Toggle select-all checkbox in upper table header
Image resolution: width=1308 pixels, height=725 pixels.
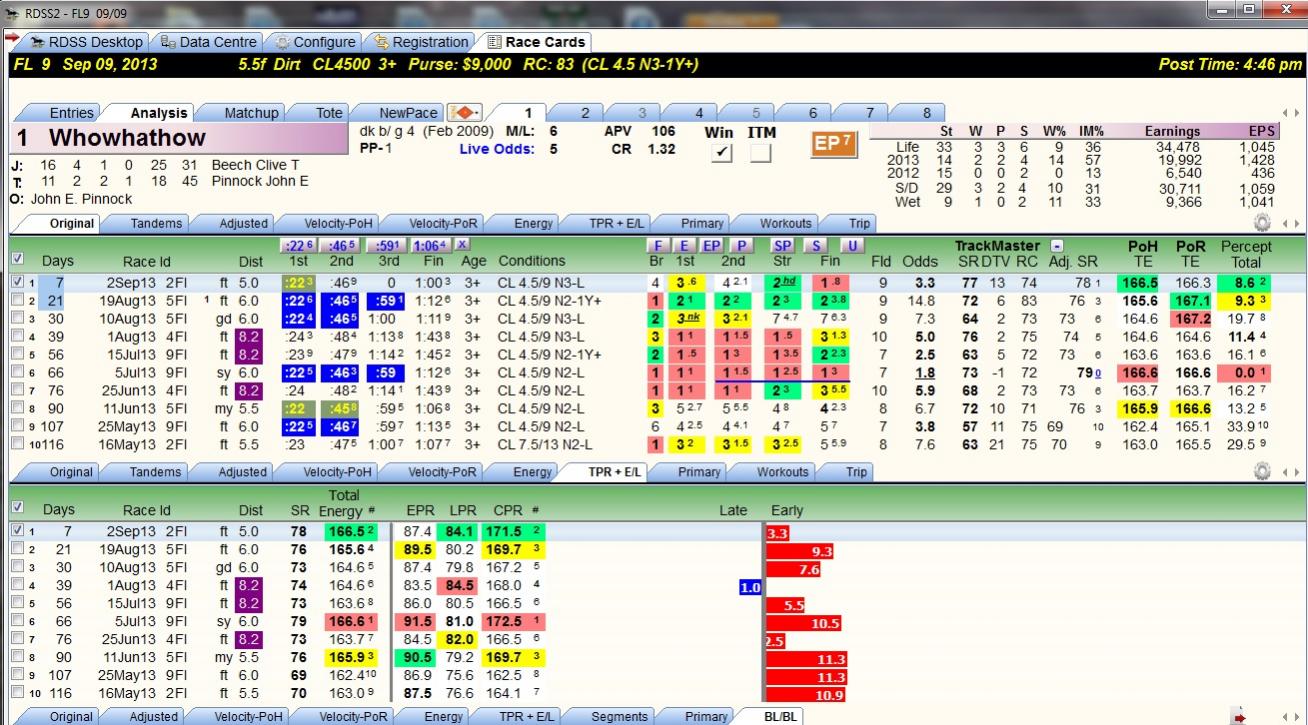coord(17,259)
